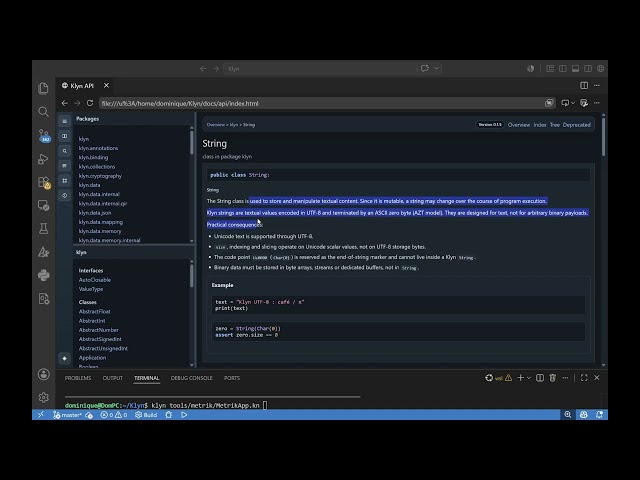Open the klyn.collections package
640x480 pixels.
(97, 167)
